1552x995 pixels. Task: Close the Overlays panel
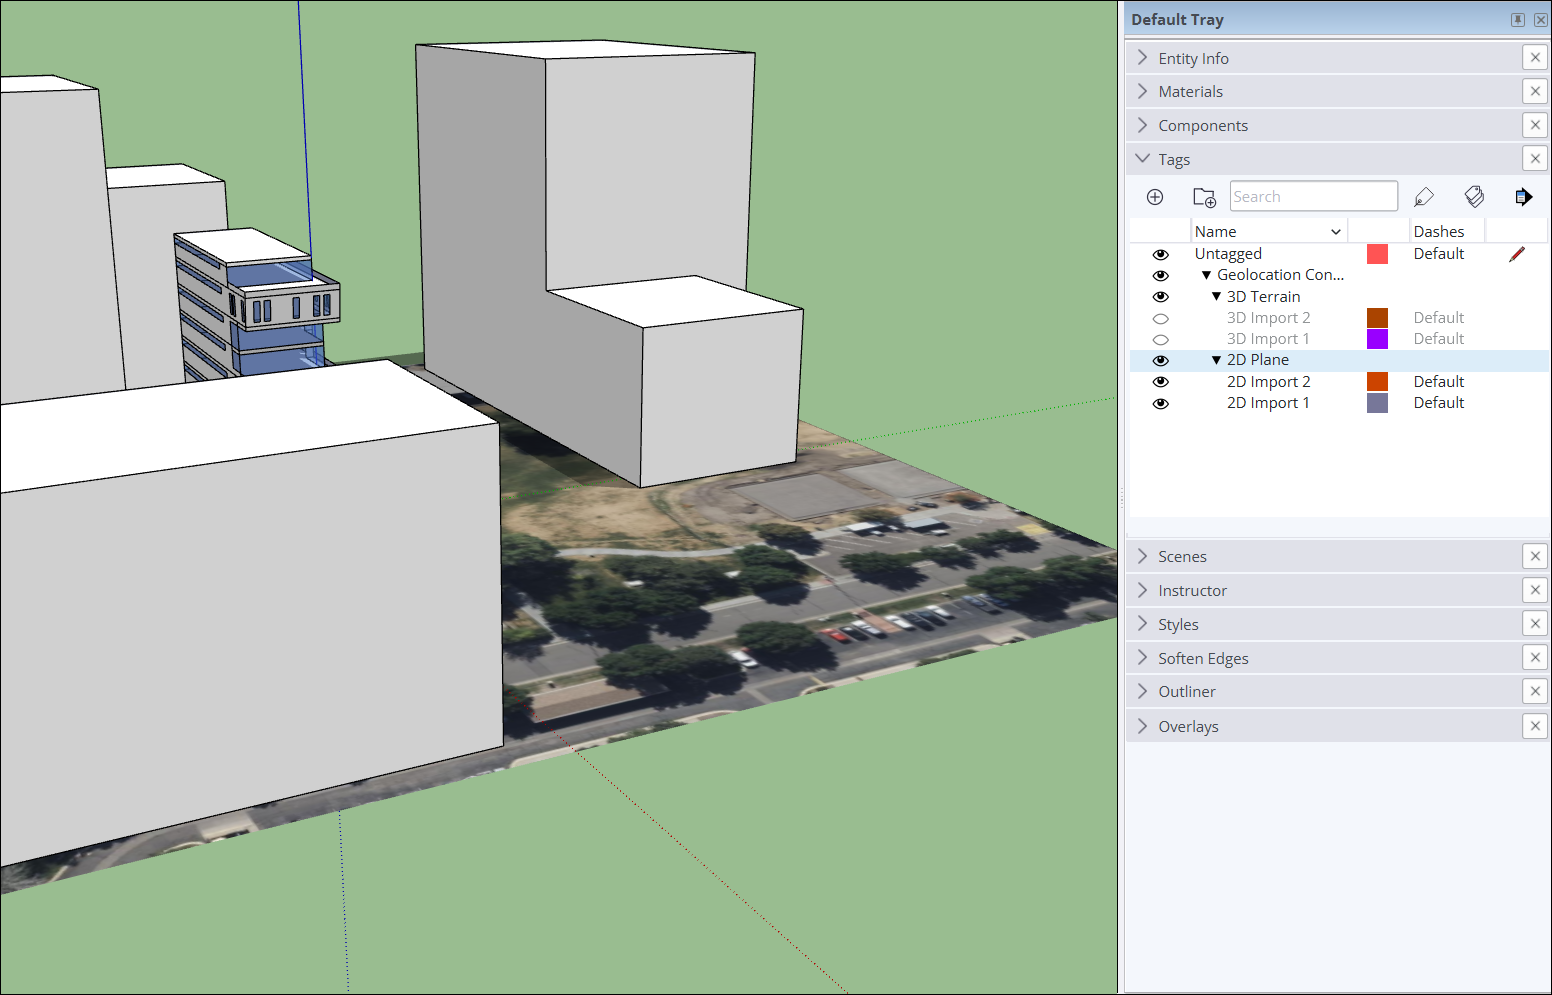[1535, 726]
